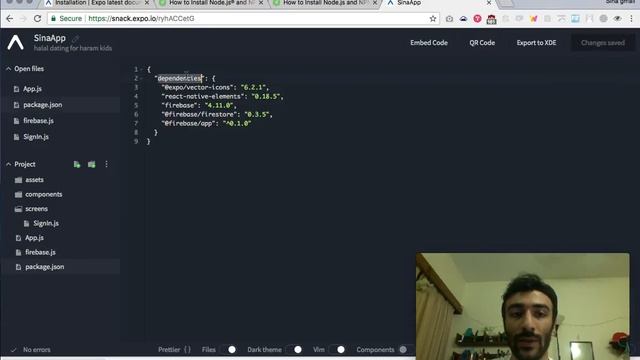Switch to first How to Install Node.js tab

pos(211,3)
